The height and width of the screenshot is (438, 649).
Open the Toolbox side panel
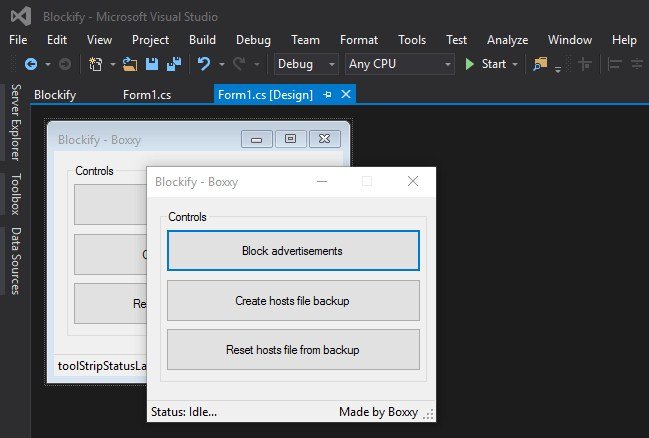click(x=15, y=194)
